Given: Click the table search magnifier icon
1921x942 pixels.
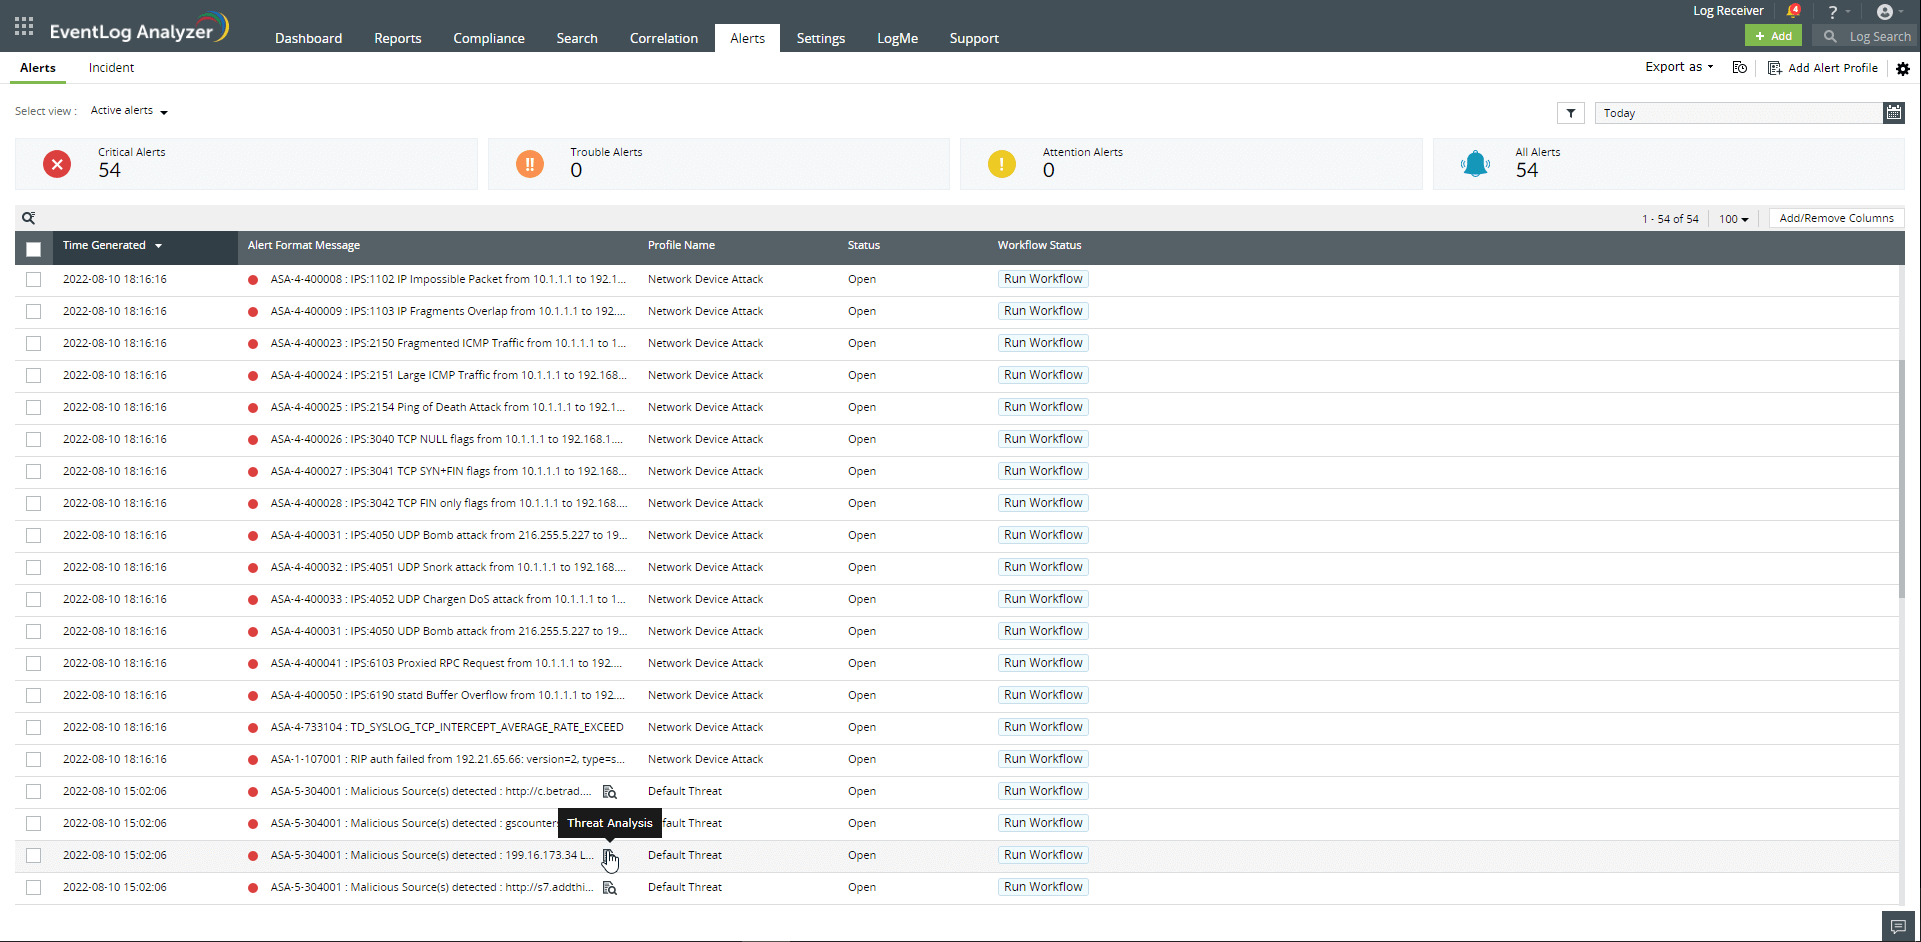Looking at the screenshot, I should coord(29,217).
